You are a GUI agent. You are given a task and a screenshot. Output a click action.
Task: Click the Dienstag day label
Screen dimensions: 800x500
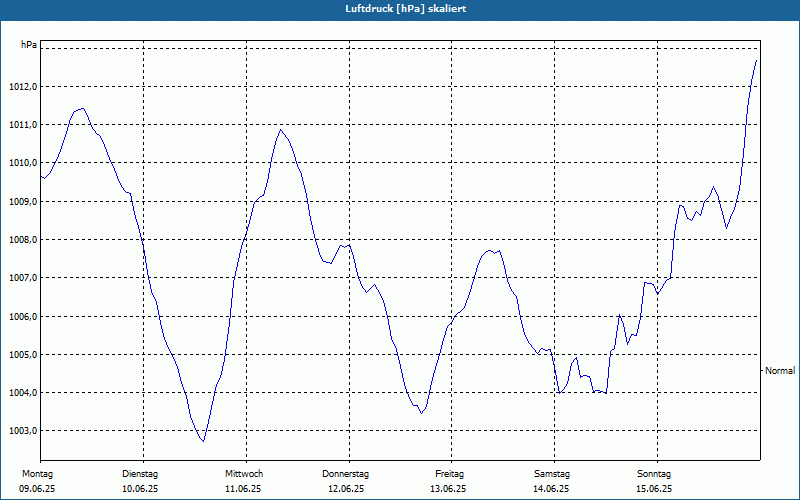click(140, 474)
